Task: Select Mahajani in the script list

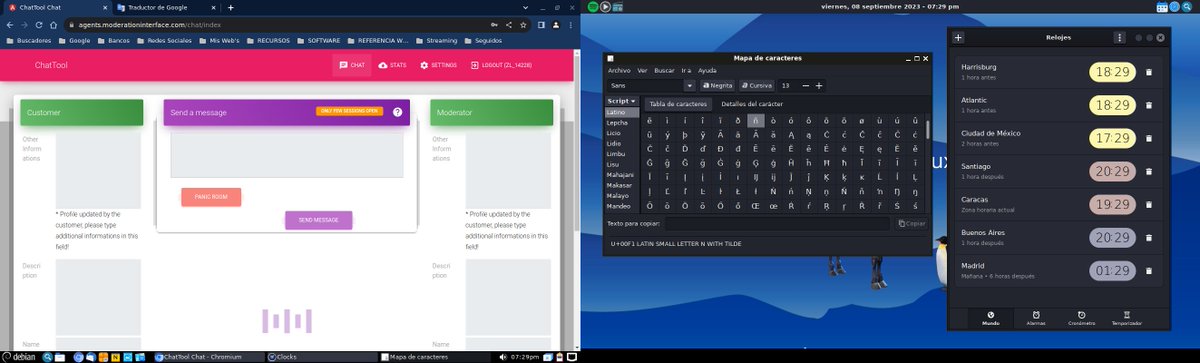Action: click(x=620, y=175)
